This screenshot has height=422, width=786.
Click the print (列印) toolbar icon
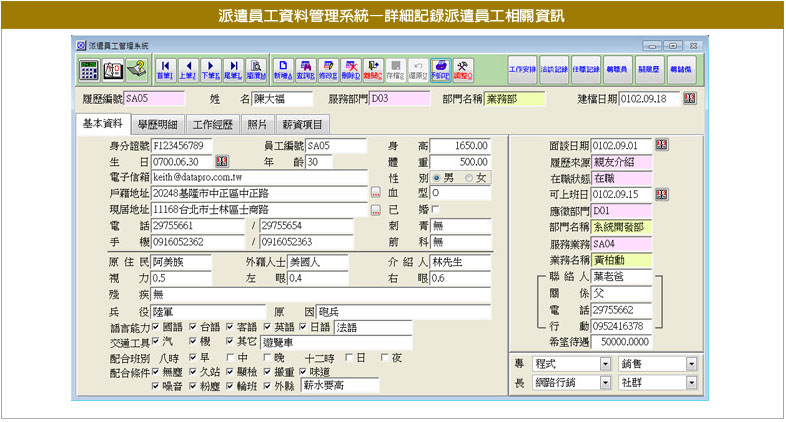click(x=440, y=69)
